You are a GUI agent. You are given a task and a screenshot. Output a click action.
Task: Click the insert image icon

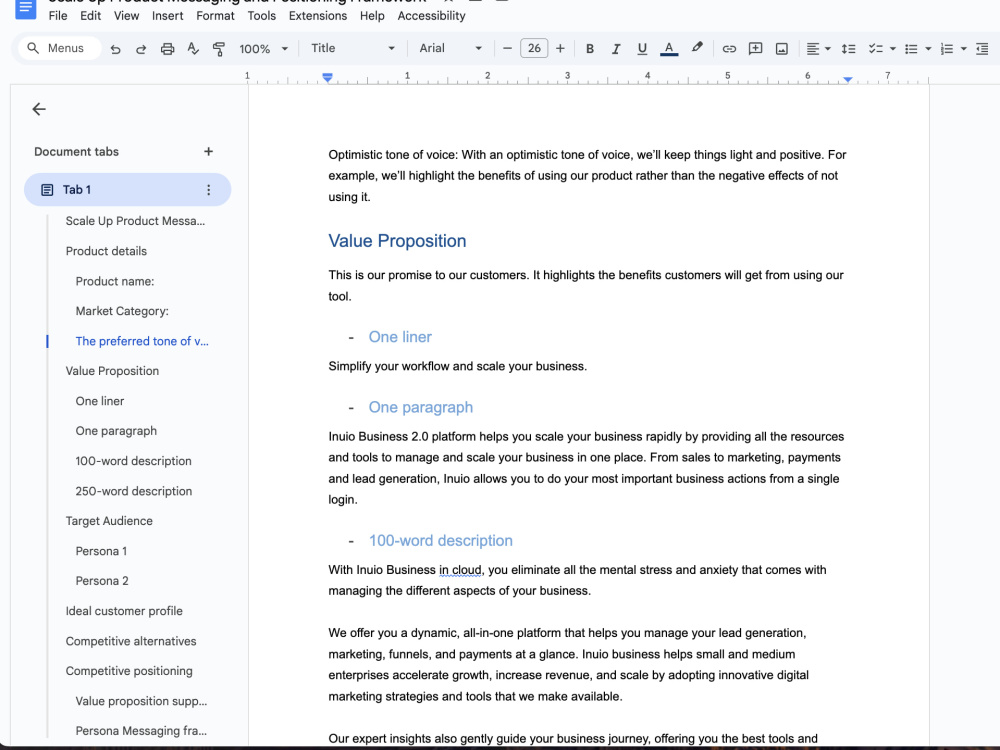click(x=781, y=49)
